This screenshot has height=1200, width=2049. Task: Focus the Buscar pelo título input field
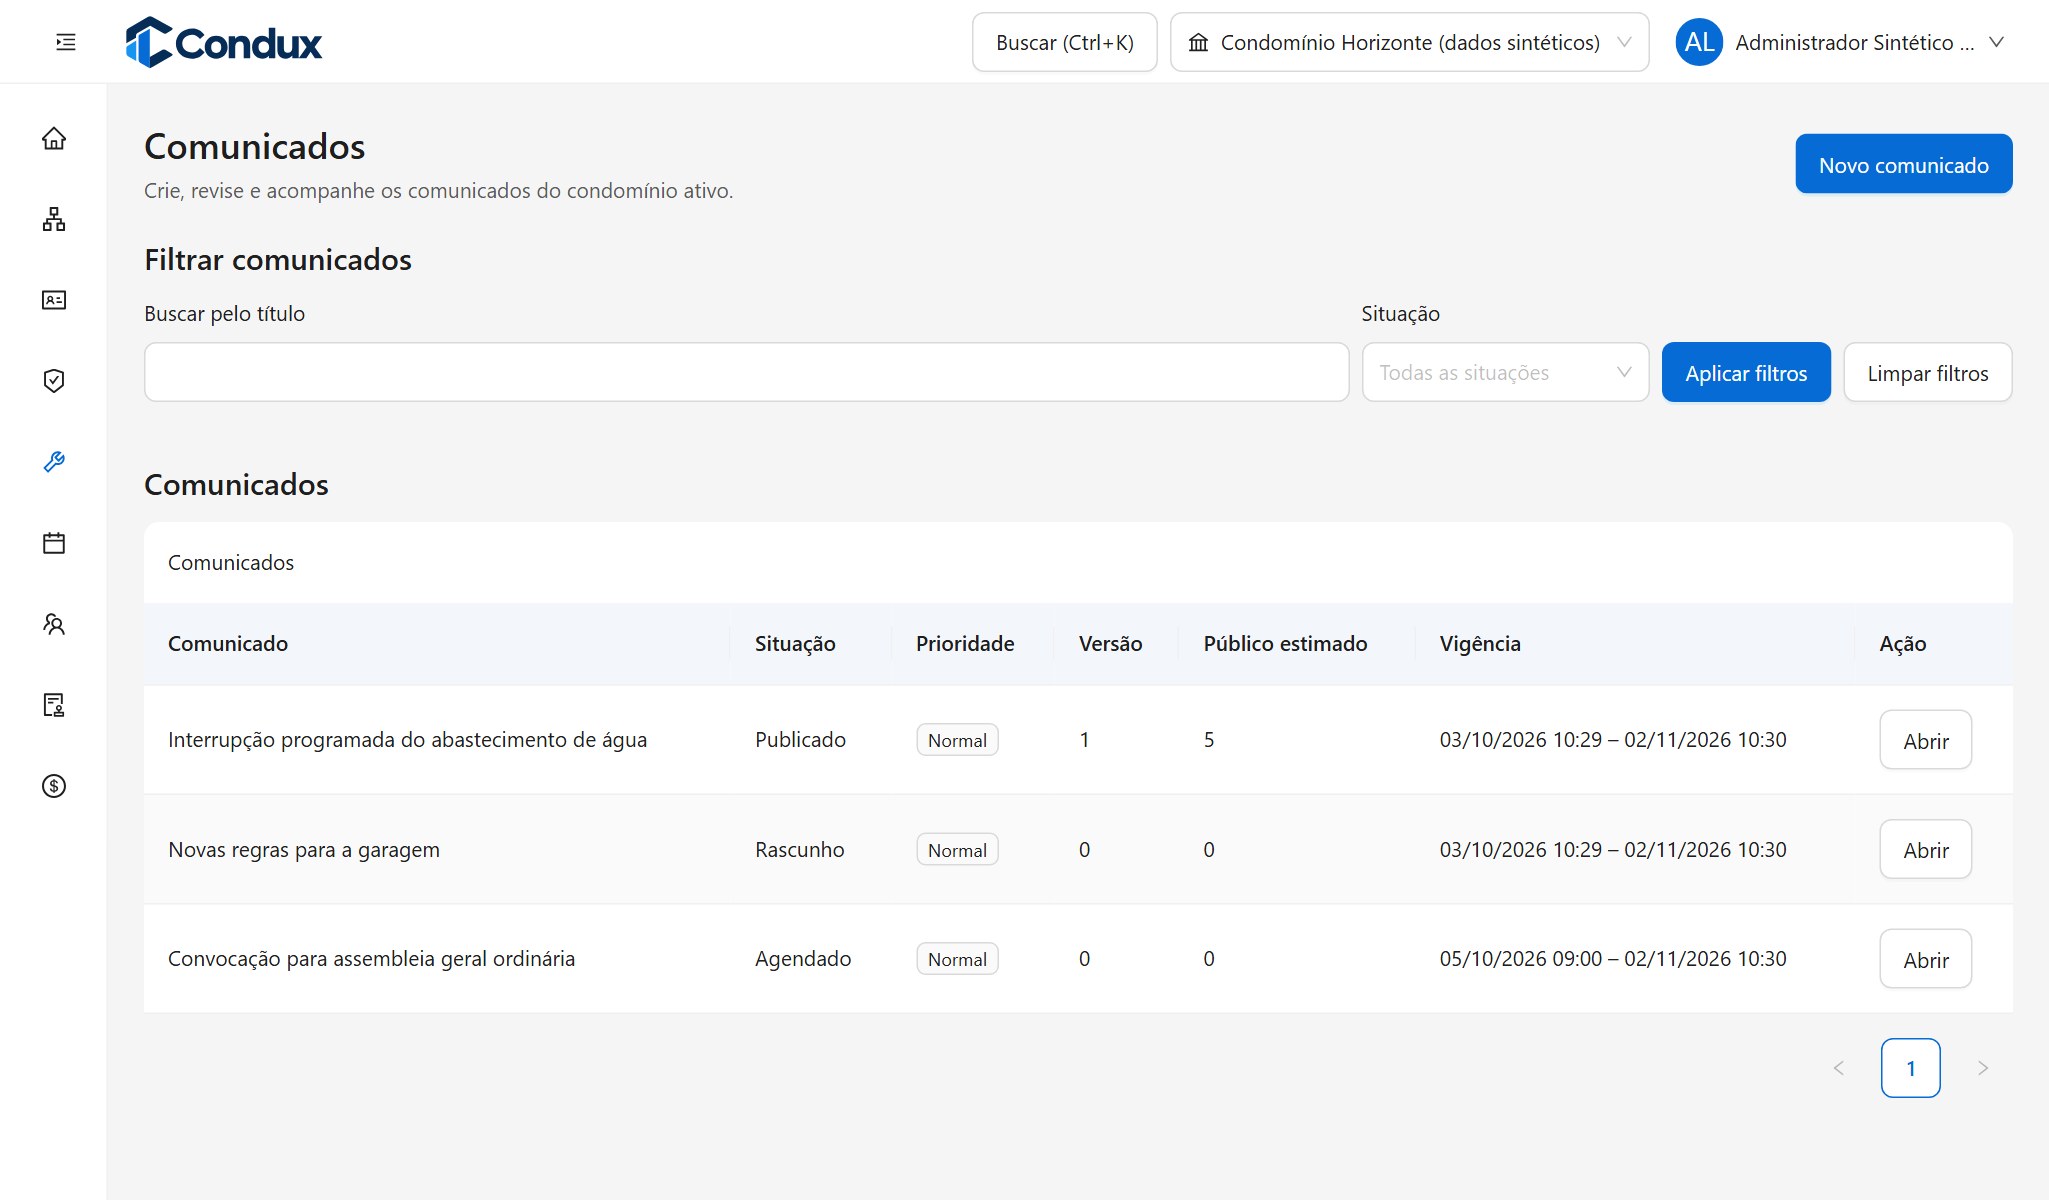click(746, 372)
